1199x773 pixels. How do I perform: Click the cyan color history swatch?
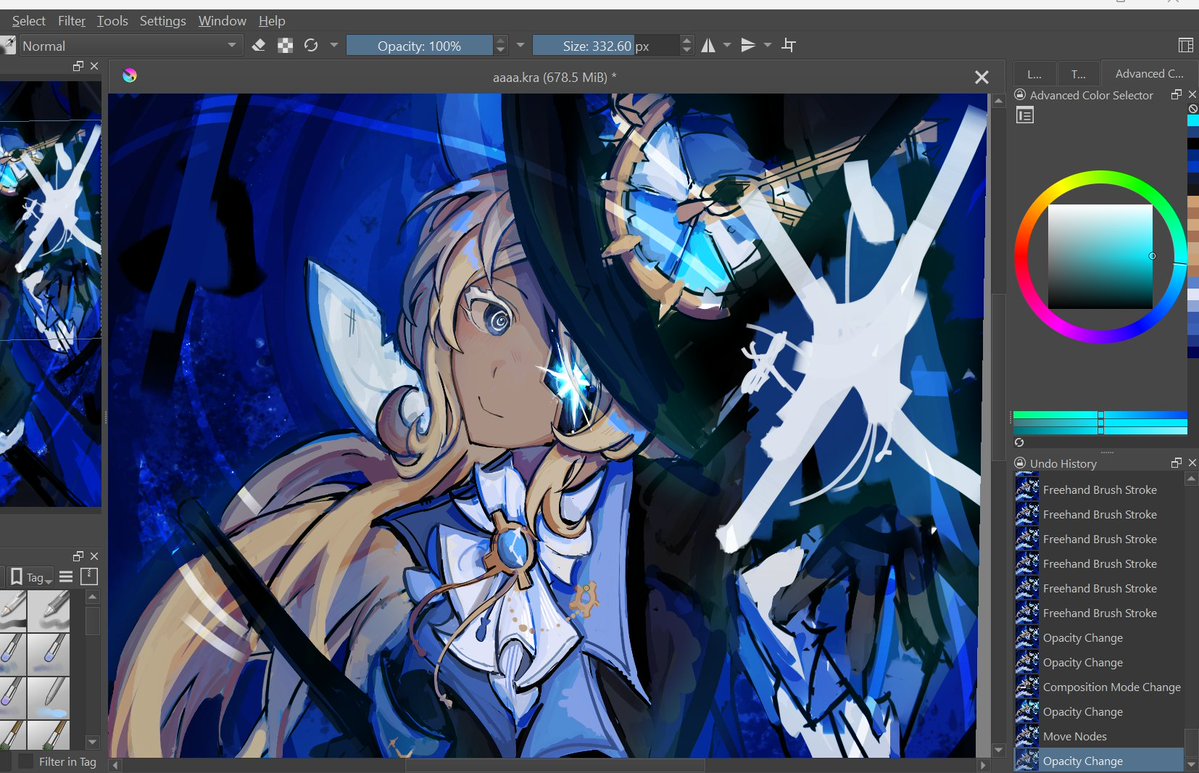click(x=1193, y=121)
